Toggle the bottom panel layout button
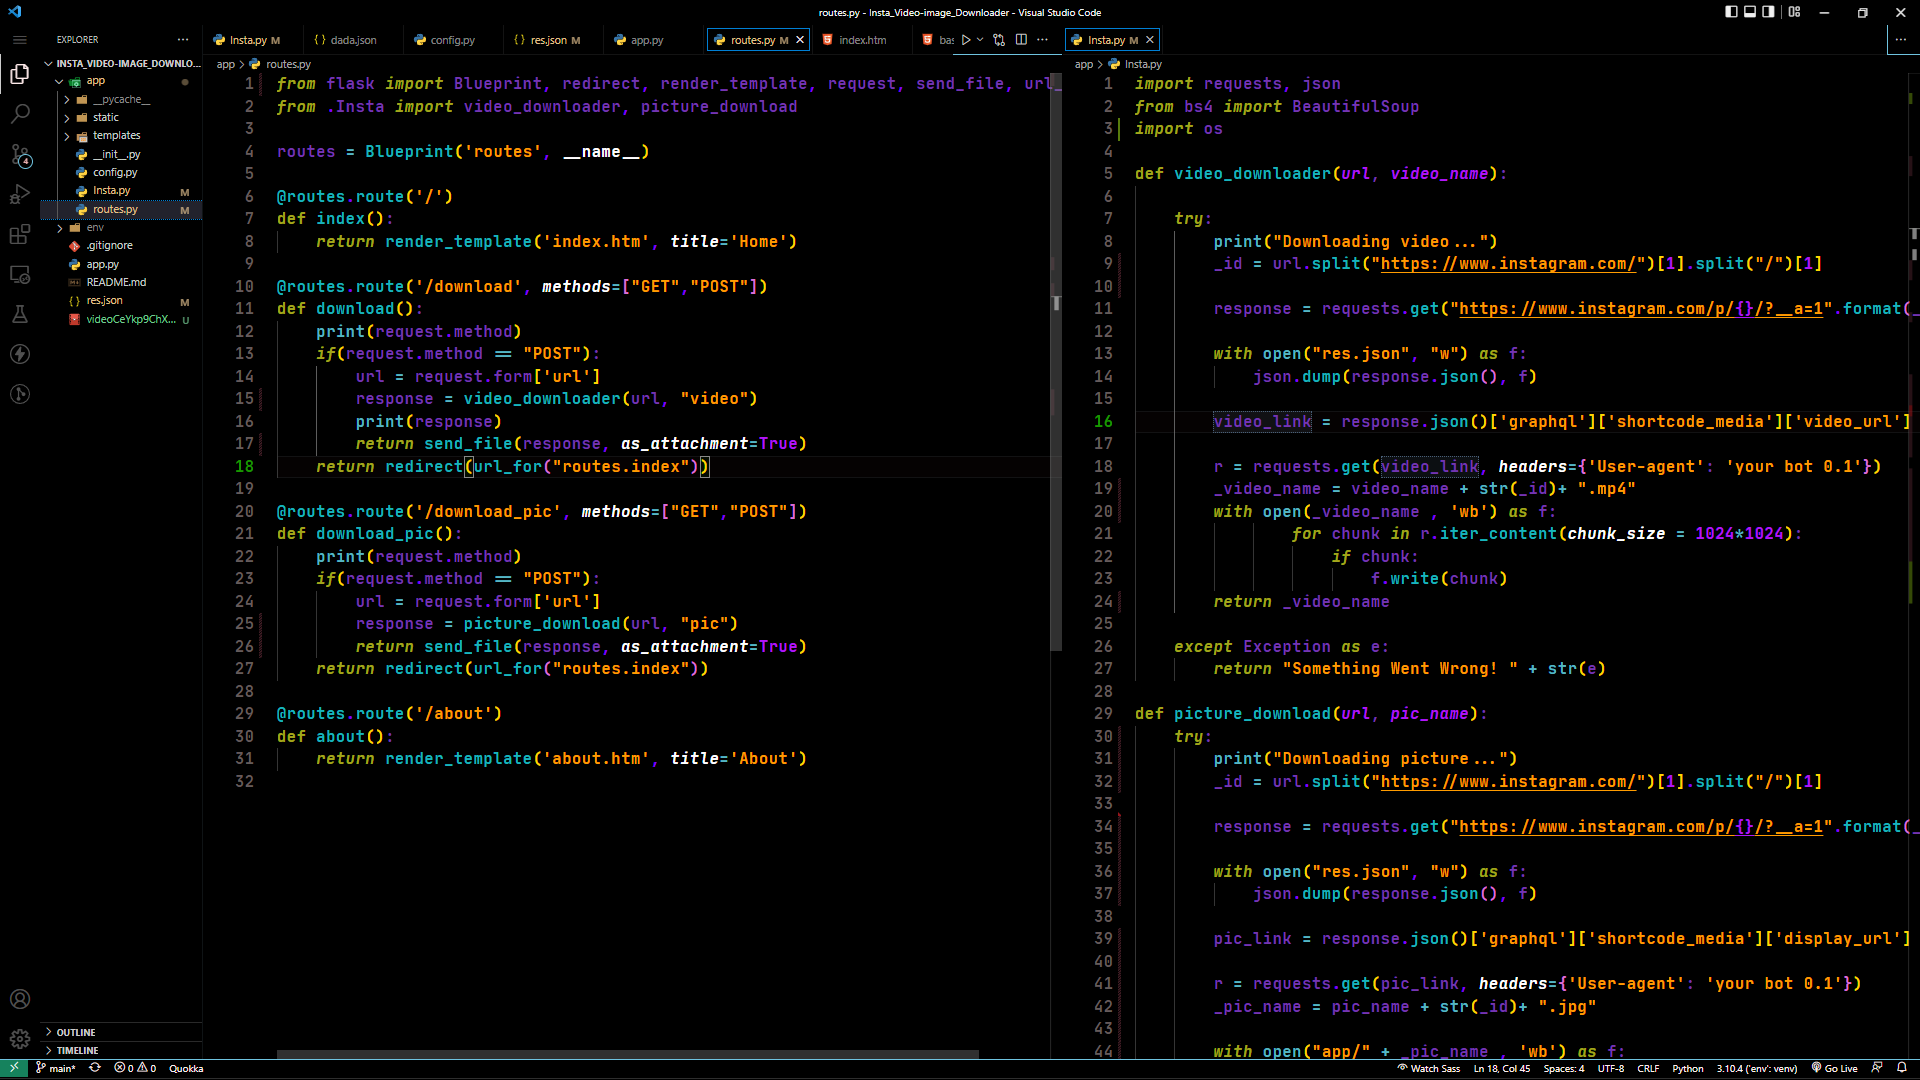 1750,12
